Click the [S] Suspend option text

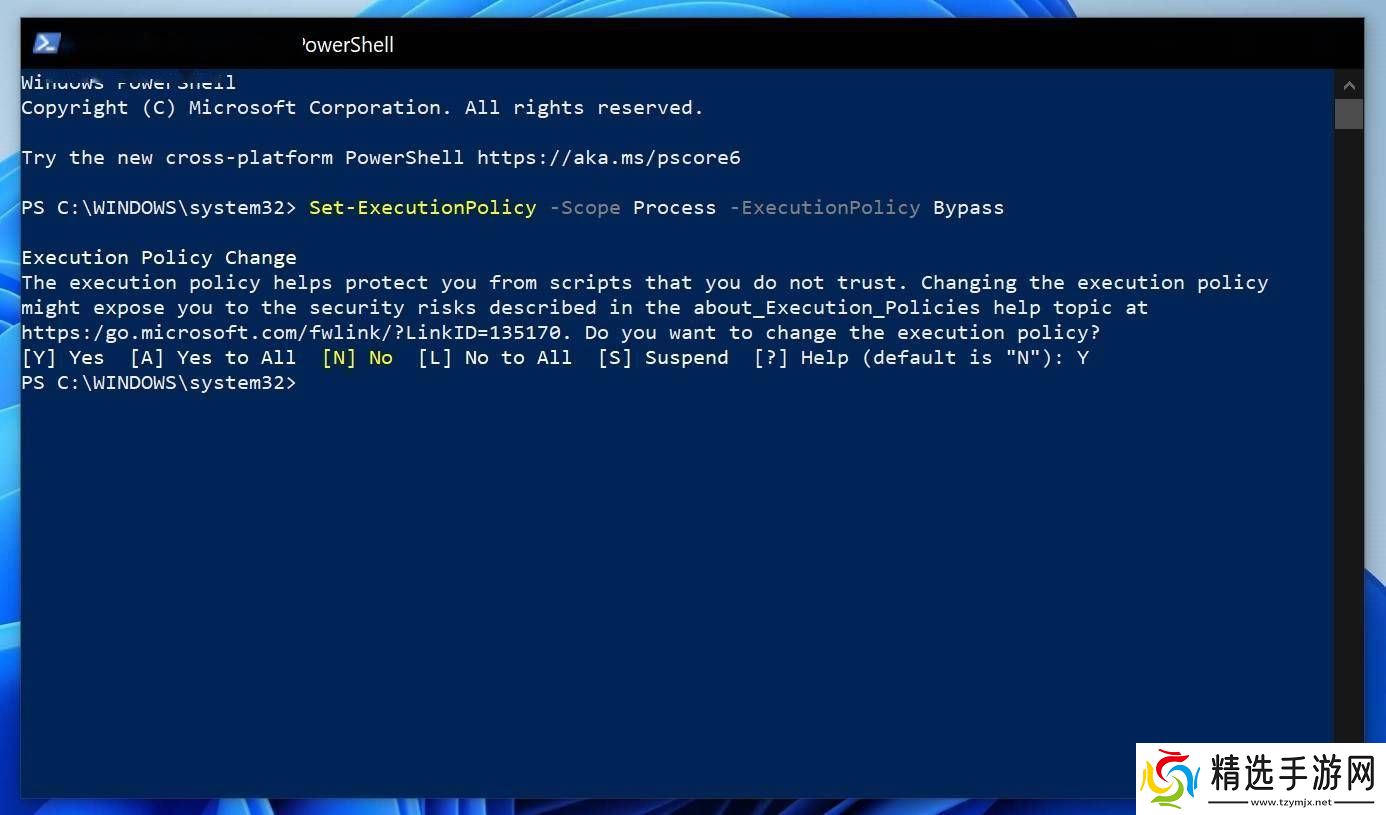663,358
